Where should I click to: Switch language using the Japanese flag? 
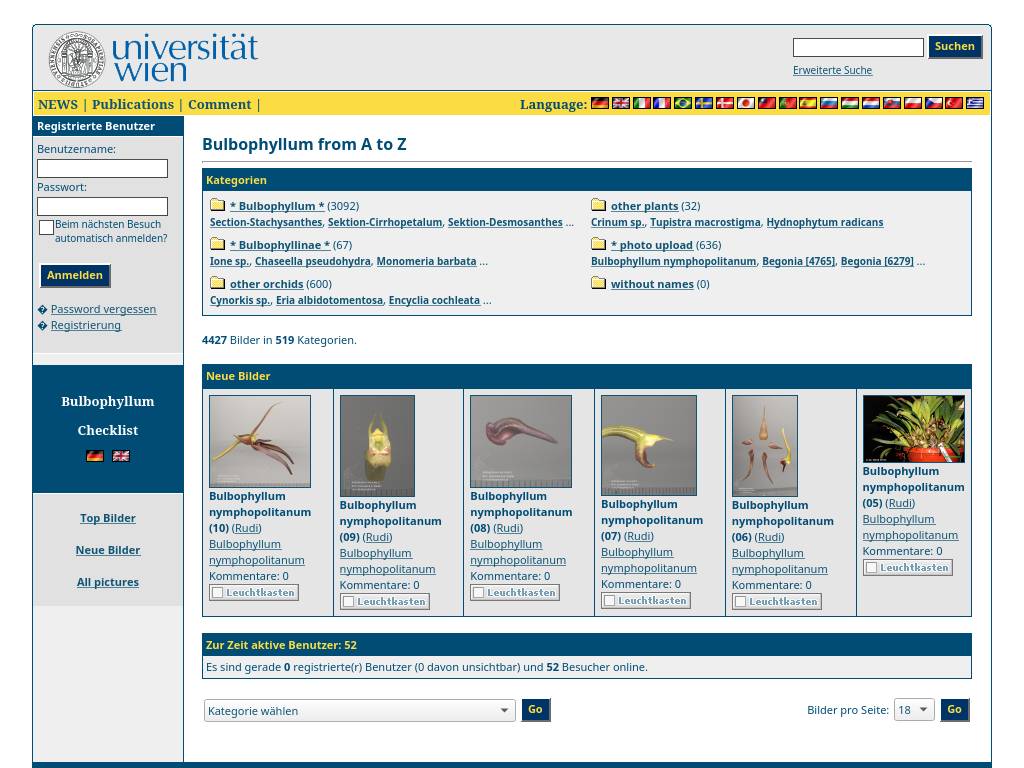point(746,103)
